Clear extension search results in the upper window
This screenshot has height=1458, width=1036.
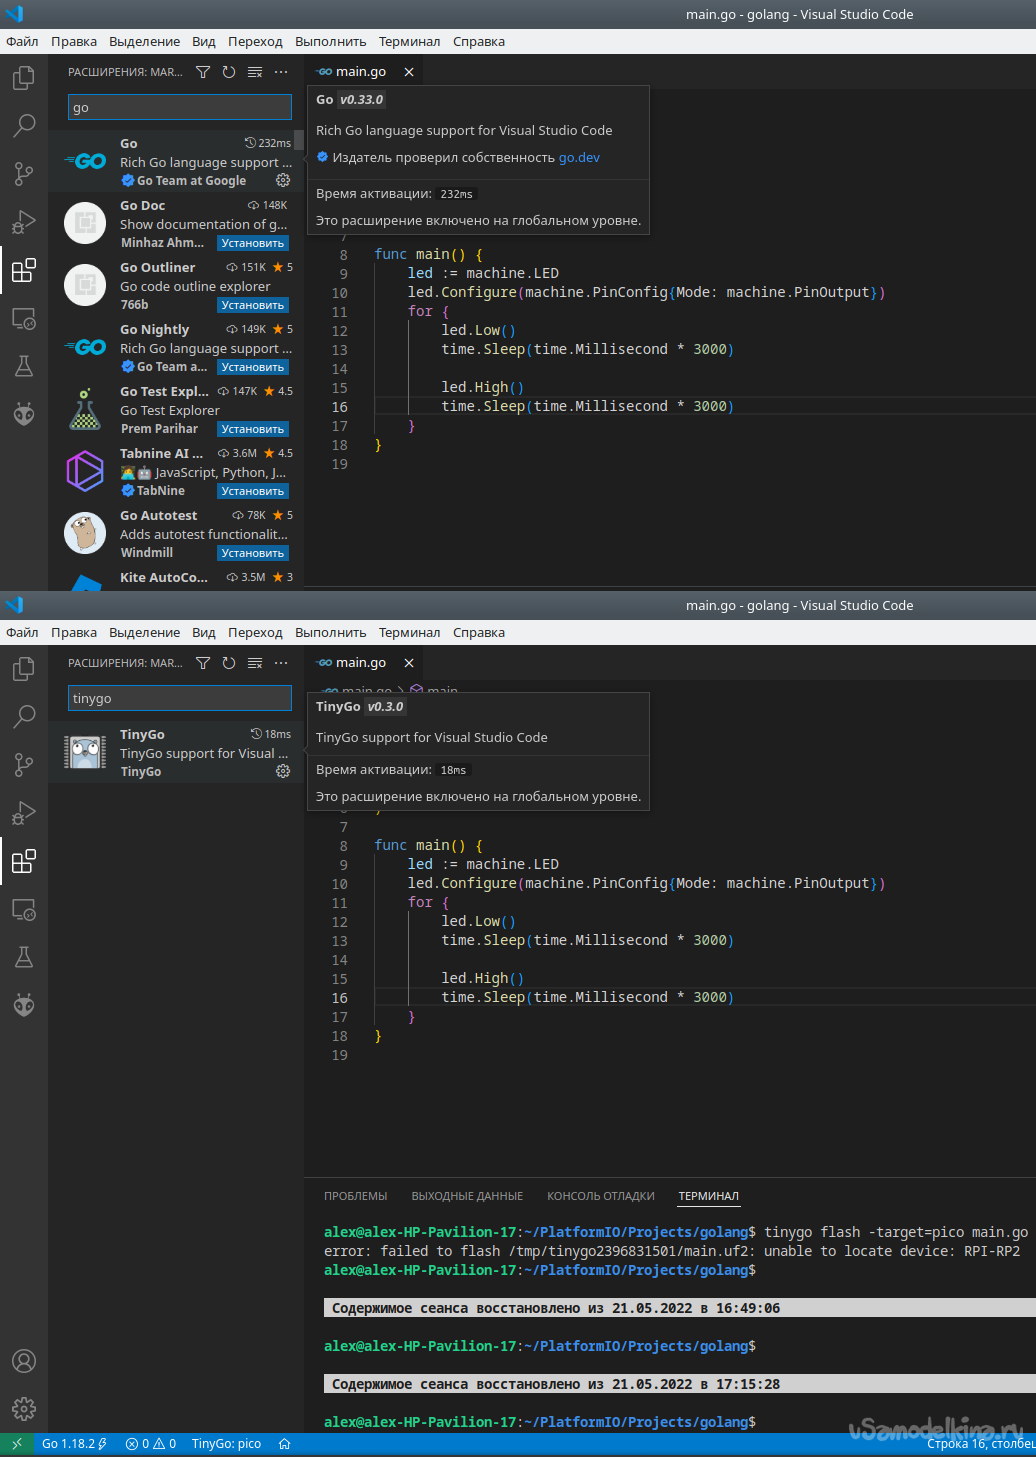point(255,72)
